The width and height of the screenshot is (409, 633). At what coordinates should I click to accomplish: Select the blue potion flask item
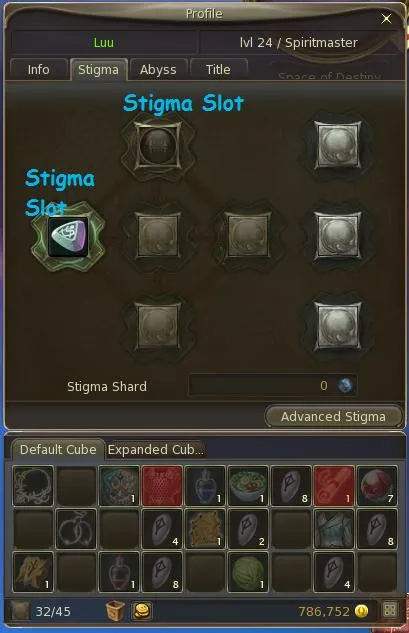coord(205,486)
